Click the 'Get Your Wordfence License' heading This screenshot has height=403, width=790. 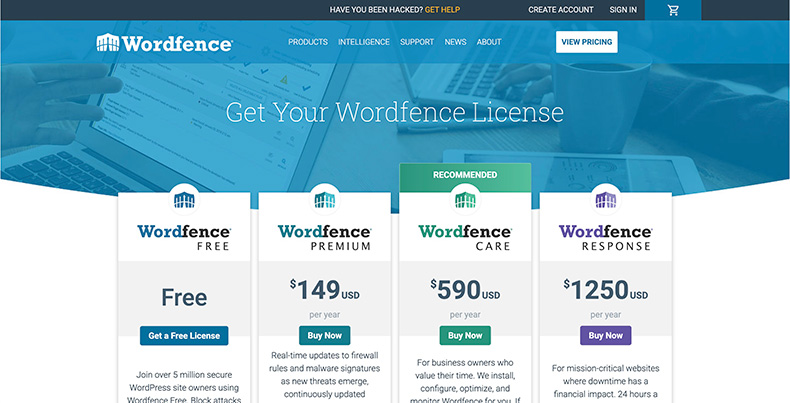coord(394,112)
